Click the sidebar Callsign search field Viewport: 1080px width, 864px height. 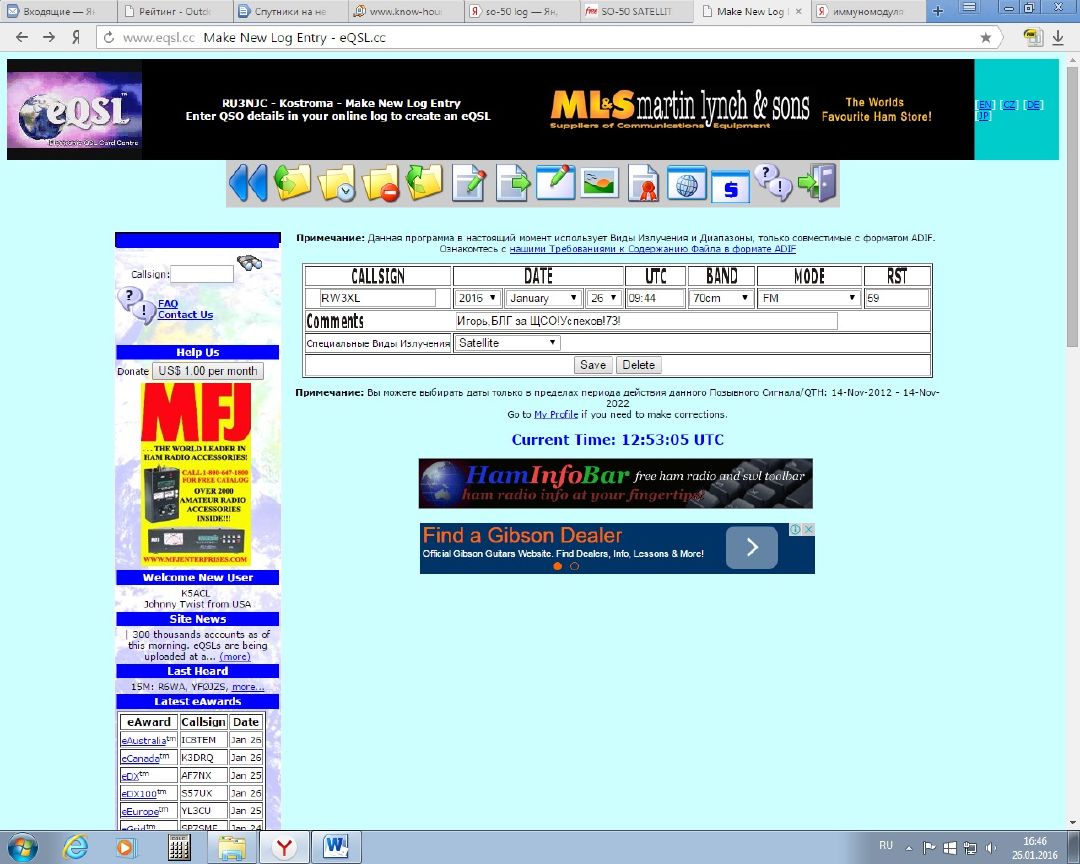202,274
